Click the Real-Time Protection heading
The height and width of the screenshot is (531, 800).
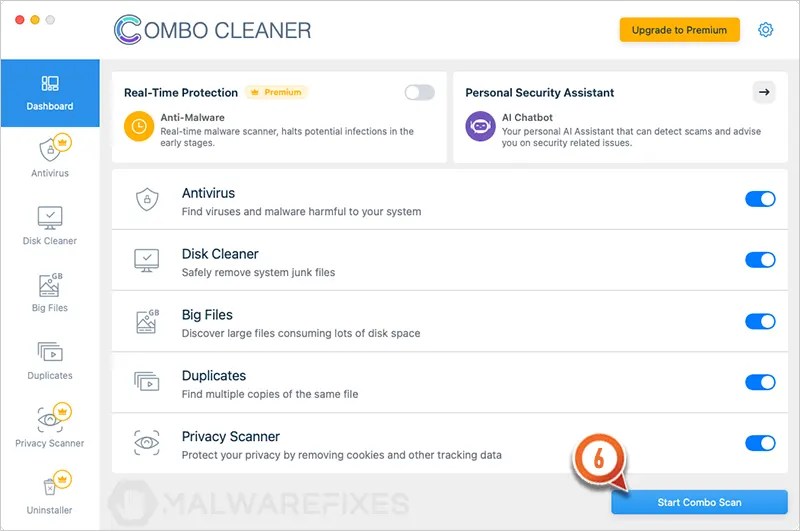(x=181, y=93)
